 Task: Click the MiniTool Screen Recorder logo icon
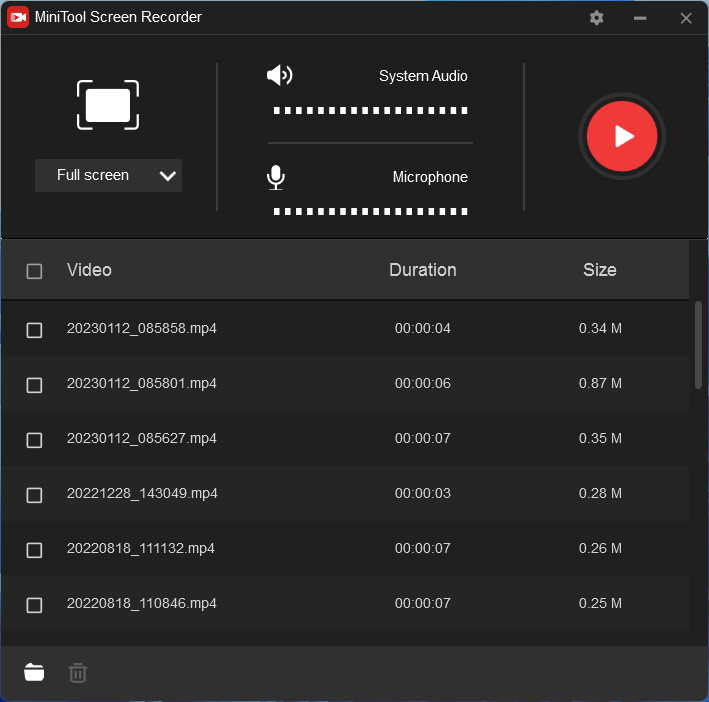[18, 17]
